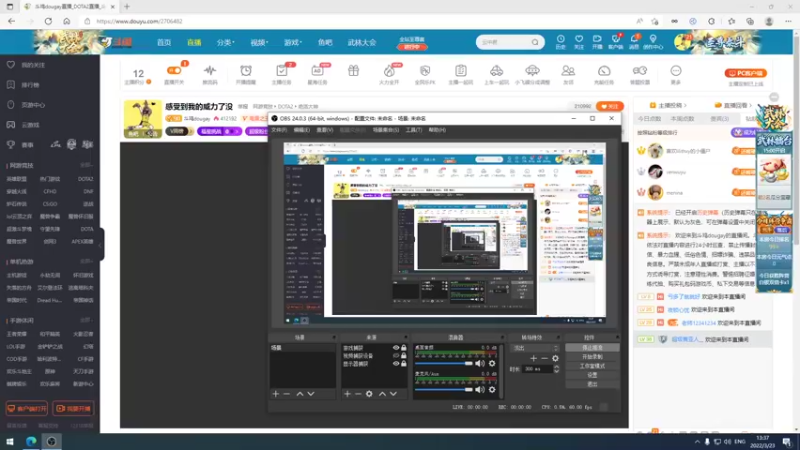The width and height of the screenshot is (800, 450).
Task: Click the 关注 heart icon in header
Action: pos(579,39)
